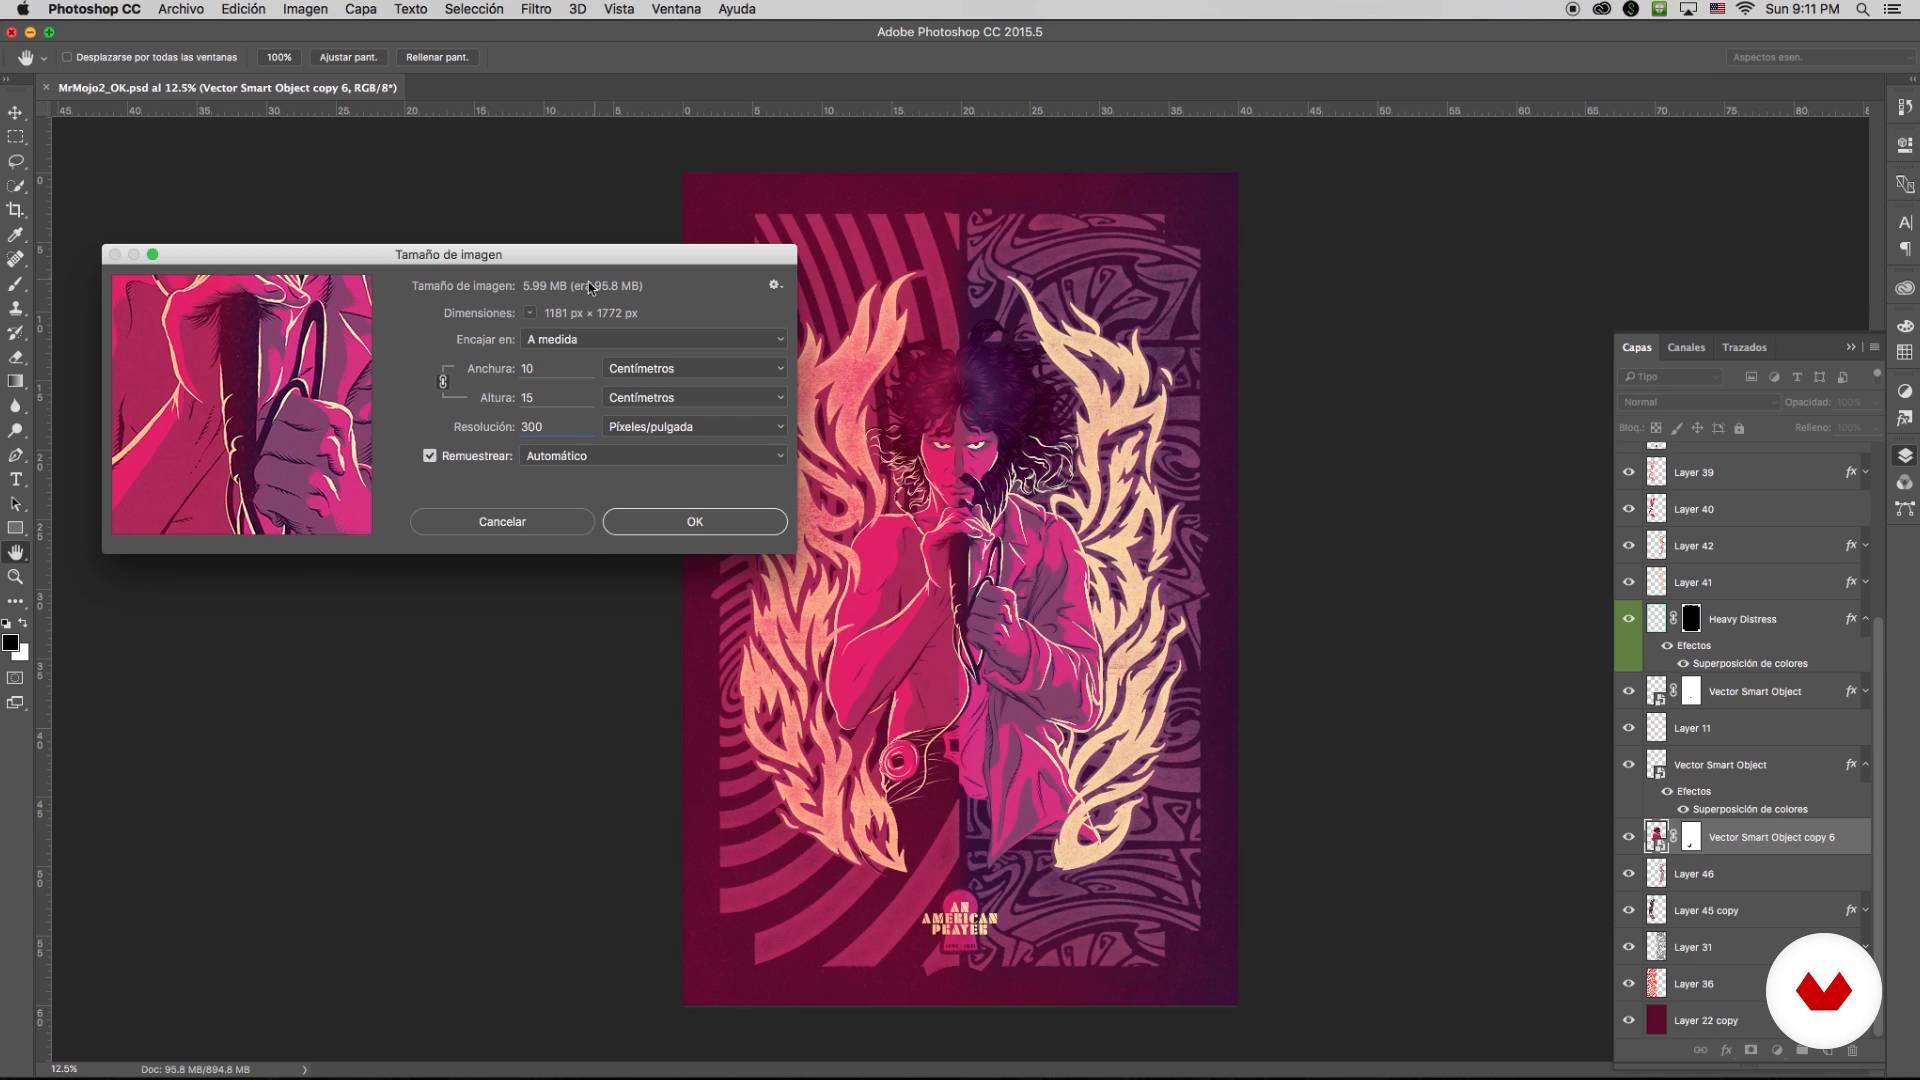1920x1080 pixels.
Task: Hide the Heavy Distress layer
Action: point(1628,619)
